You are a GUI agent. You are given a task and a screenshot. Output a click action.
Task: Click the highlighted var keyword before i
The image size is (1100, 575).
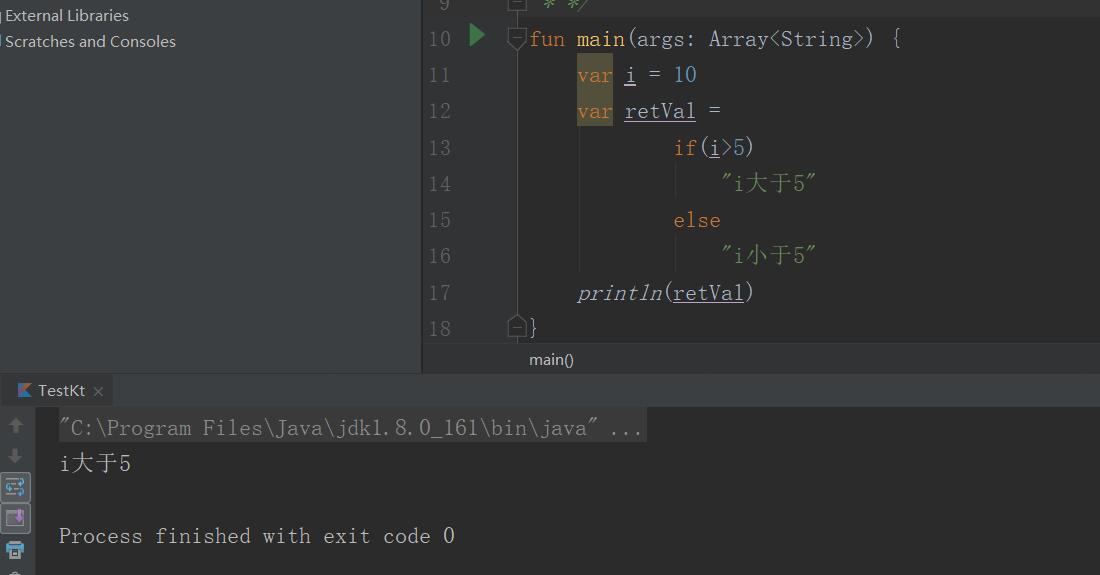595,74
